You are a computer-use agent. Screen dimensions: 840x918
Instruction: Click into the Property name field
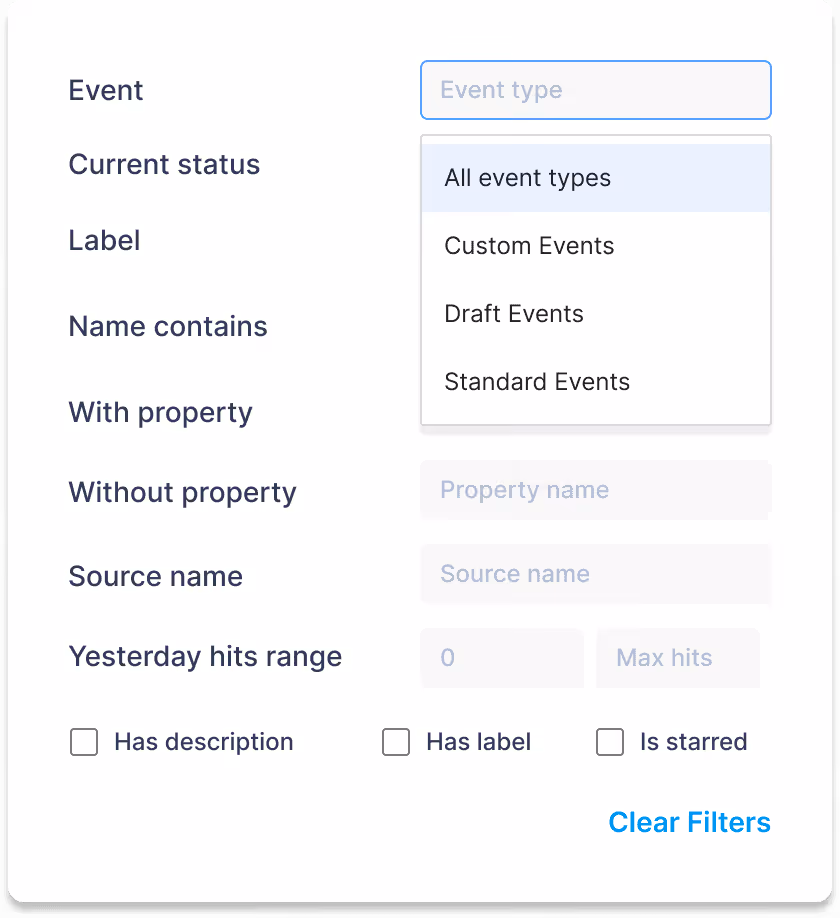point(595,490)
